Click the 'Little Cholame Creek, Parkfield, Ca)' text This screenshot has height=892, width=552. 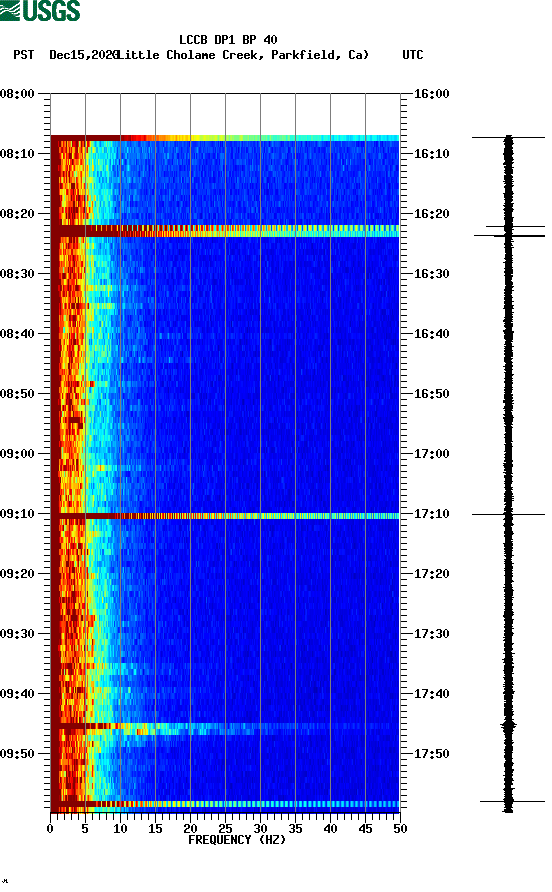click(x=243, y=55)
